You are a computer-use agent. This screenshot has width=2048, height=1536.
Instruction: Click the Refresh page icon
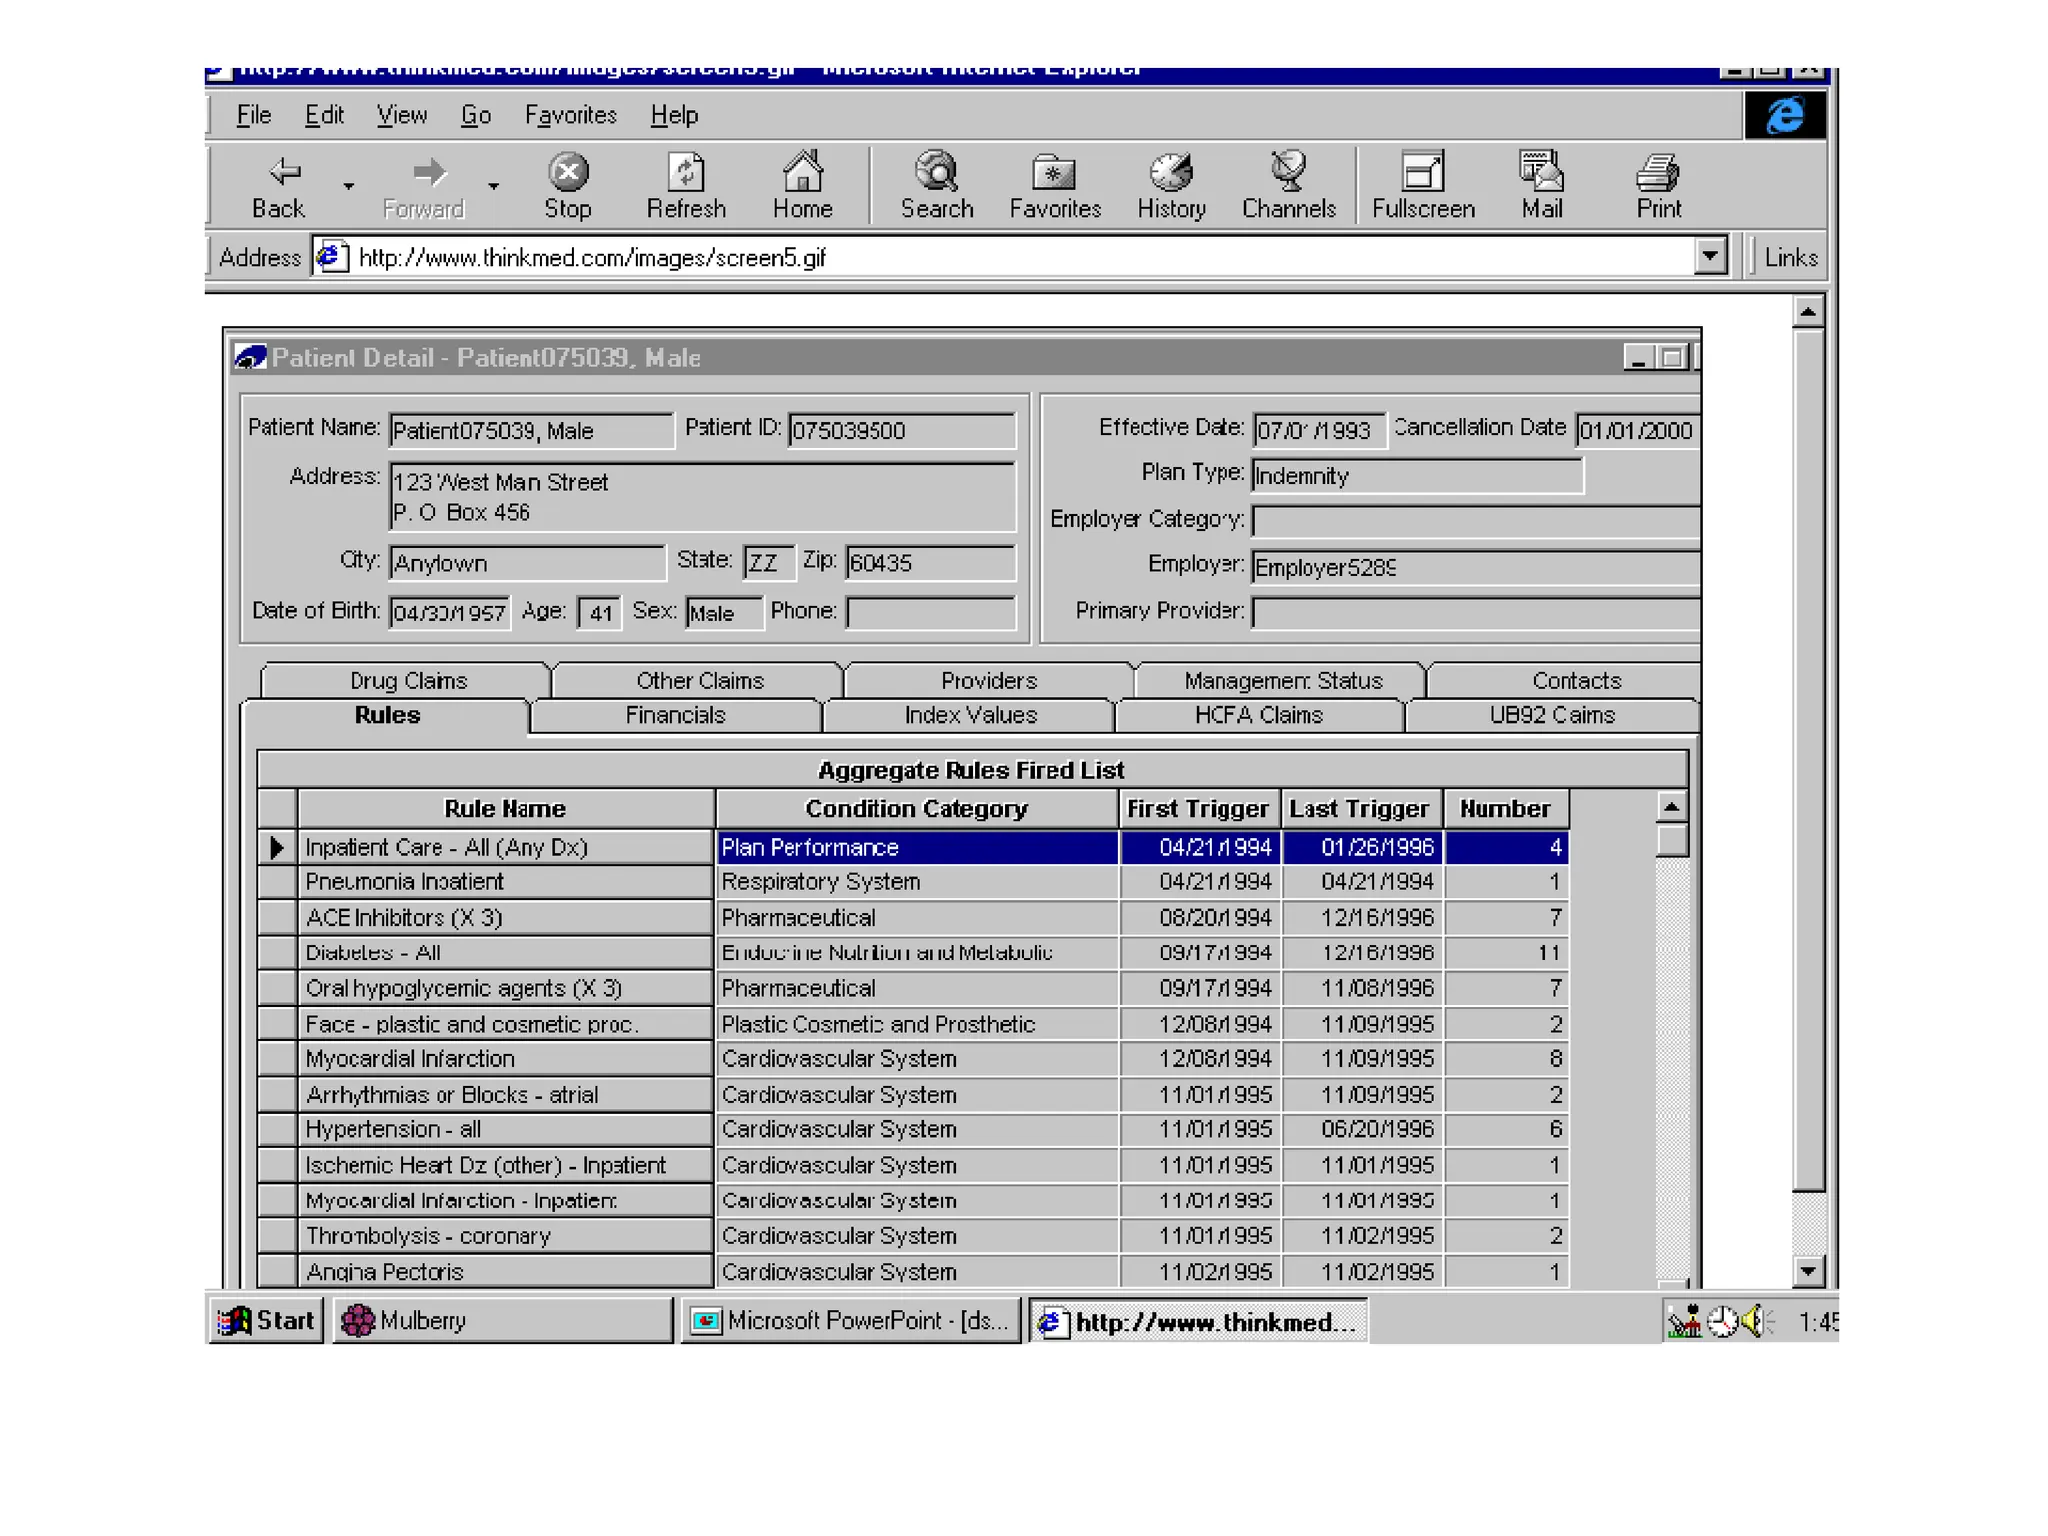(685, 173)
